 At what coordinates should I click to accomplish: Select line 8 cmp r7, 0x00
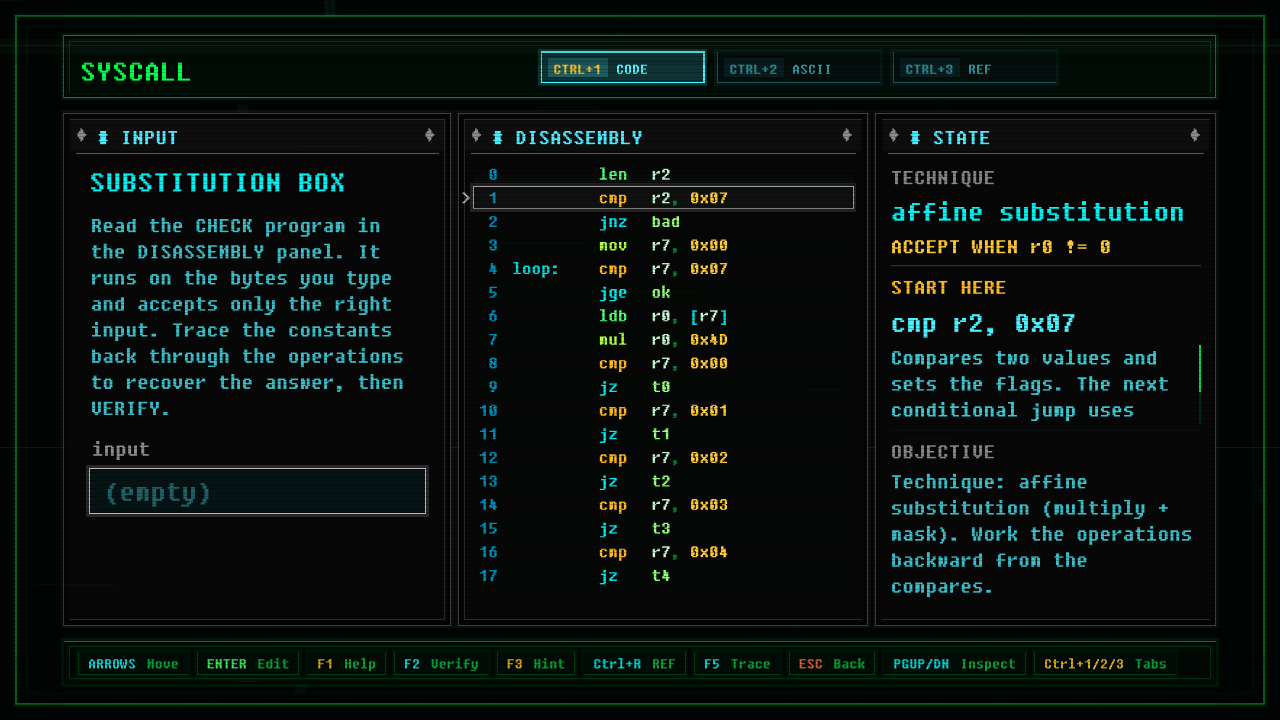tap(663, 363)
